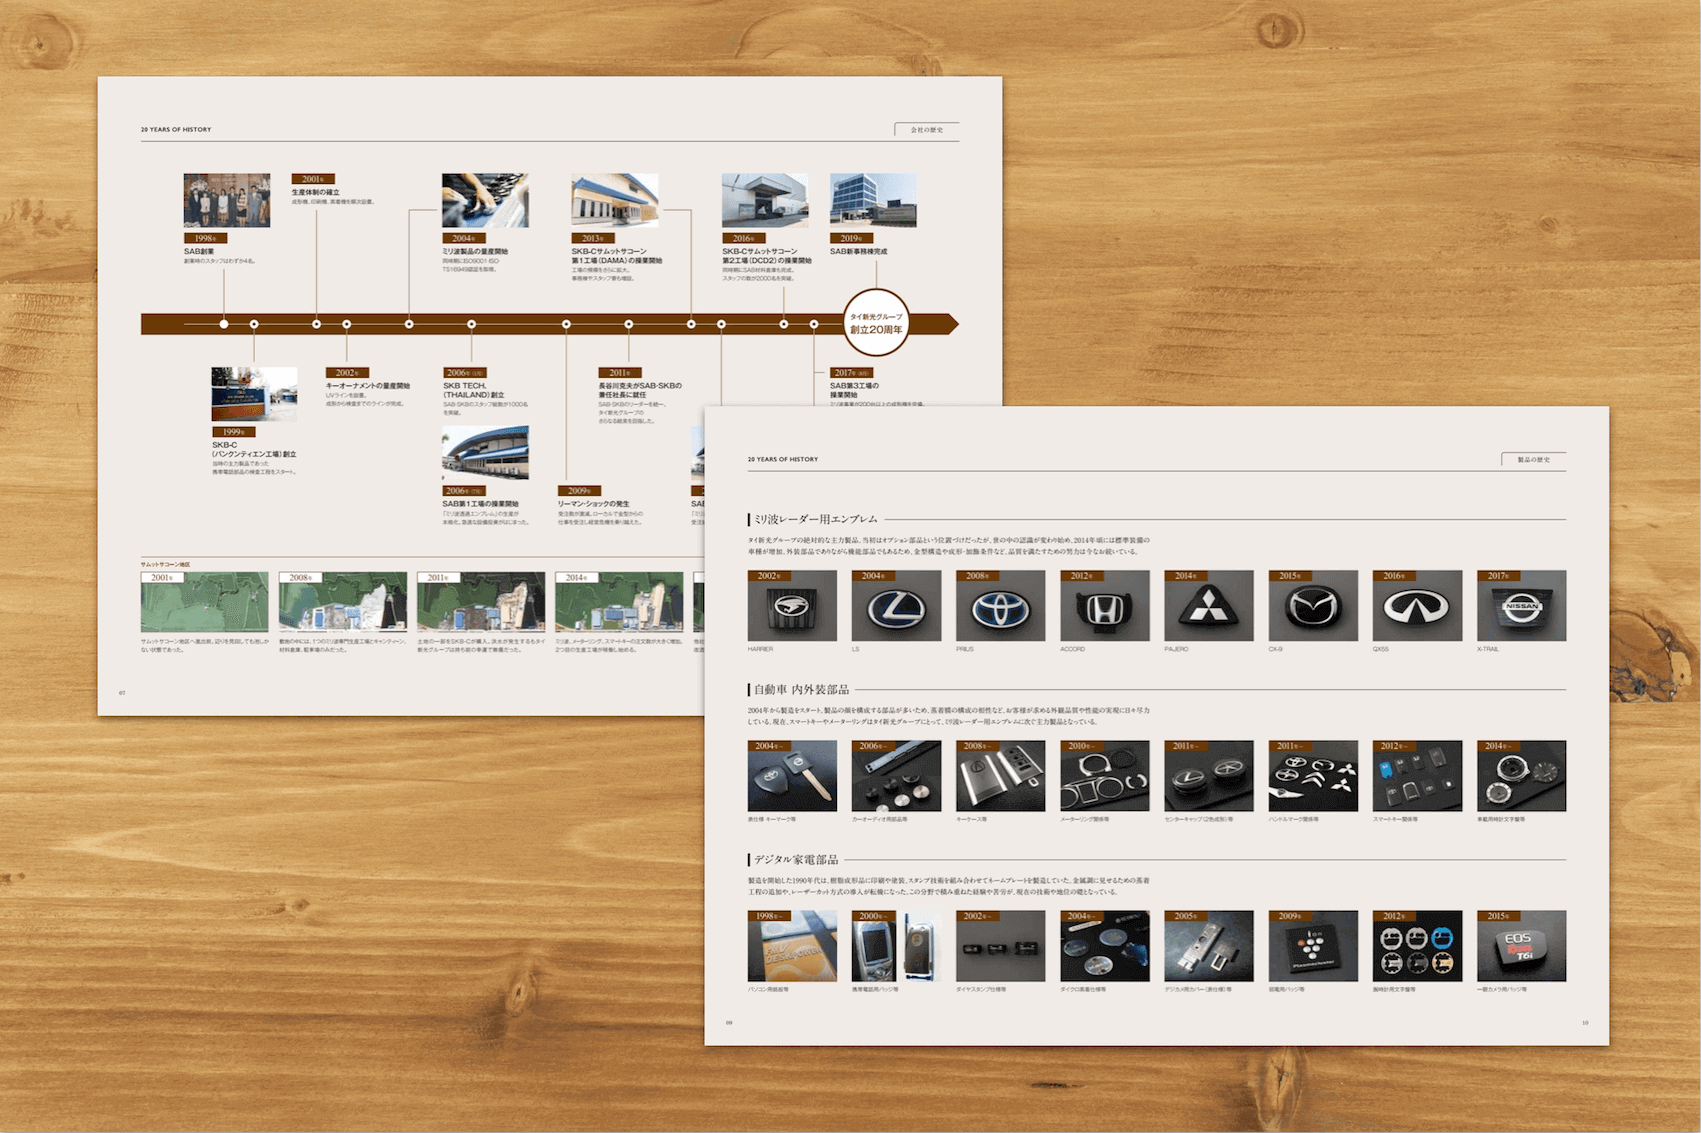Viewport: 1701px width, 1133px height.
Task: Click the 'デジタル家電部品' section heading
Action: point(796,859)
